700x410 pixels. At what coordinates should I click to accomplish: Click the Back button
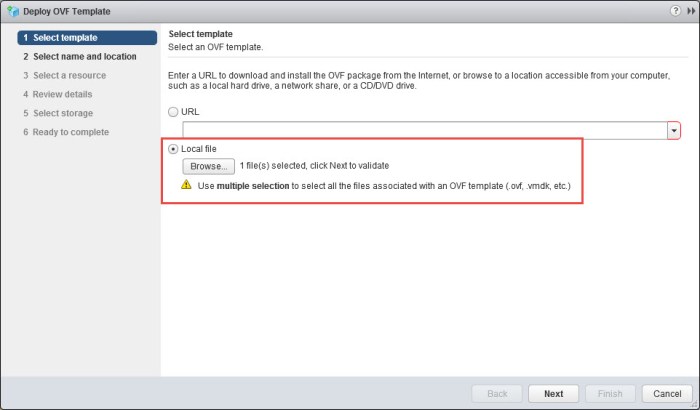pos(497,393)
